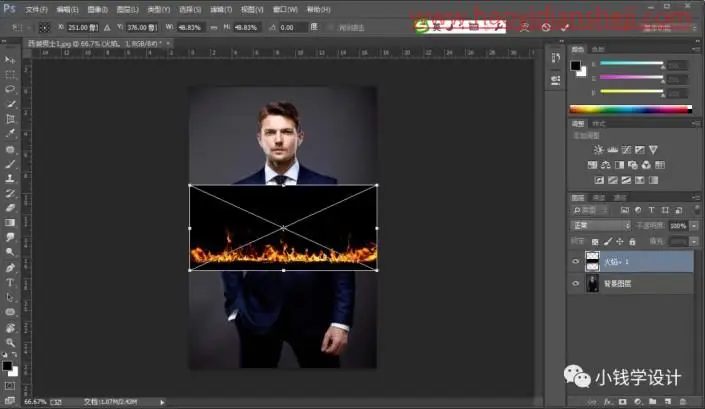Toggle warp mode in options bar
Image resolution: width=705 pixels, height=409 pixels.
(x=524, y=27)
